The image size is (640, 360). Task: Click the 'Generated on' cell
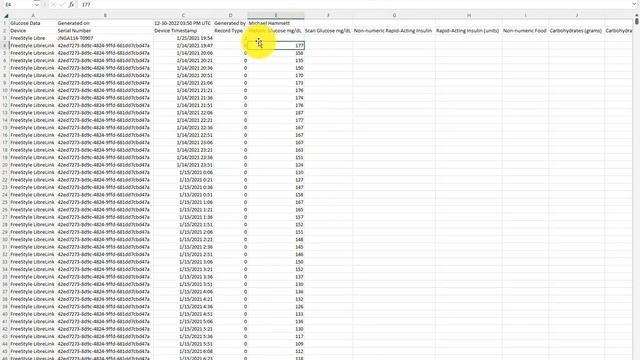tap(105, 23)
